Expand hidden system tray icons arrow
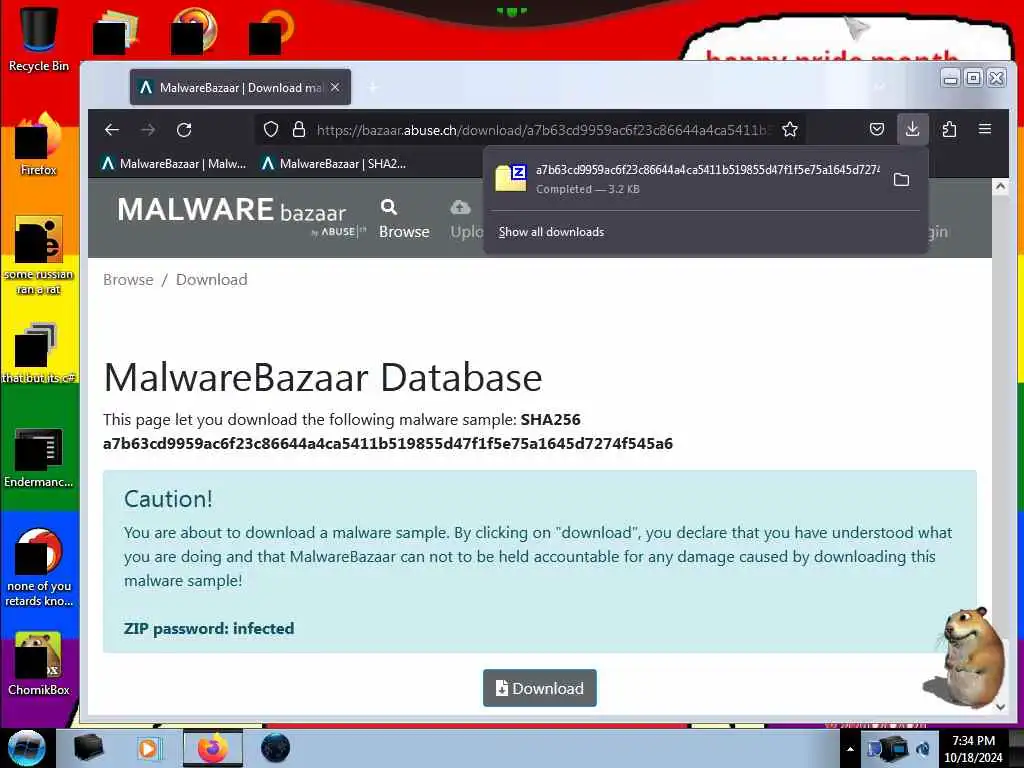This screenshot has height=768, width=1024. tap(850, 749)
